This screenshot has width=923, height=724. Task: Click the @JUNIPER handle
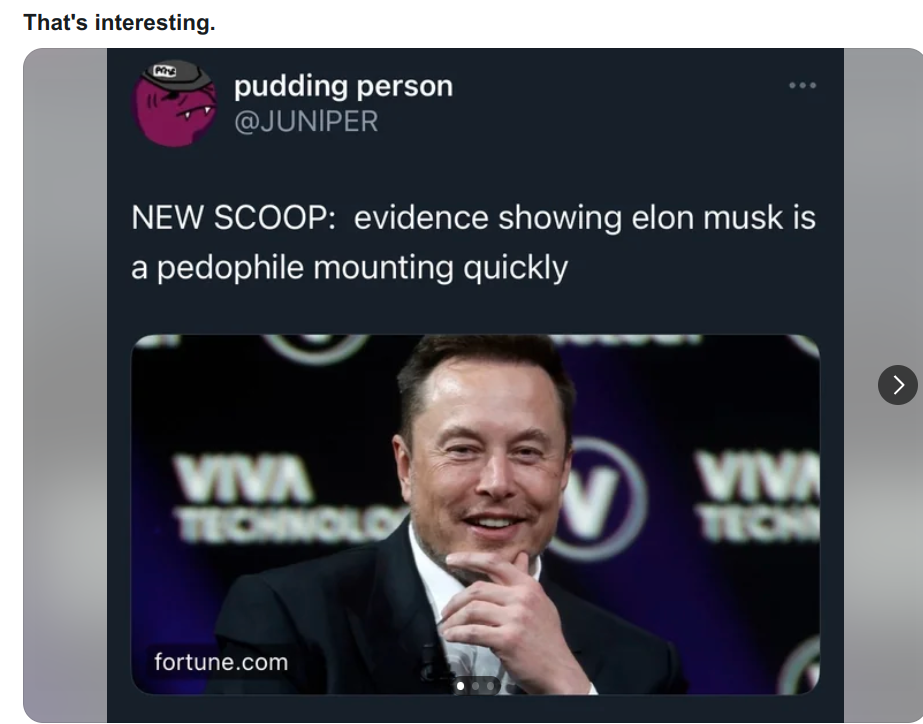[x=306, y=121]
